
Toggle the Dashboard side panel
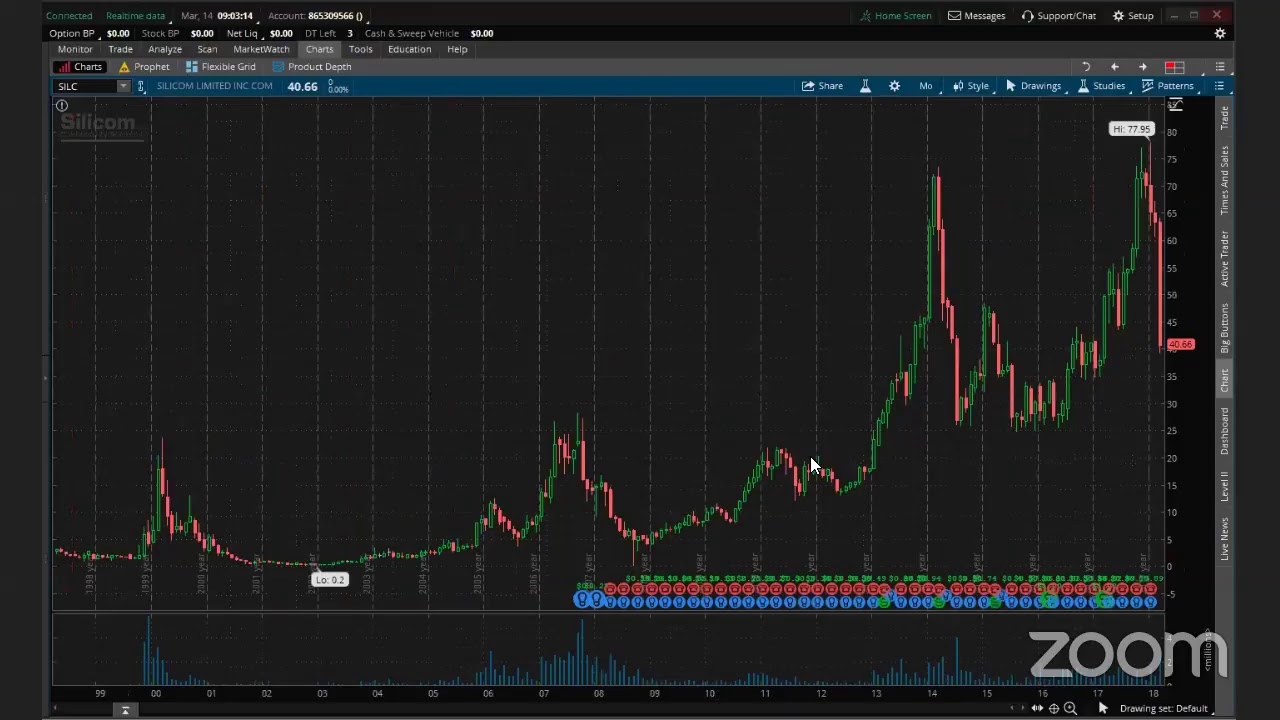coord(1224,431)
